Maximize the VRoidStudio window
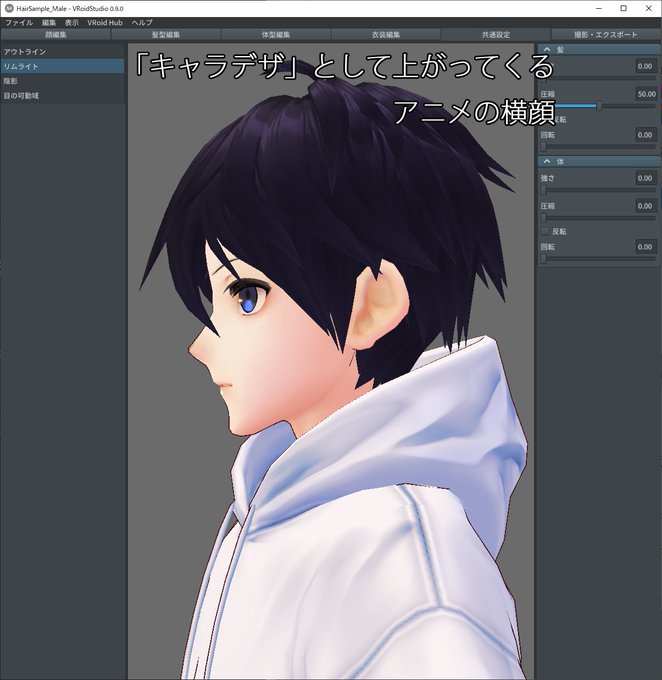The image size is (662, 680). pyautogui.click(x=624, y=8)
